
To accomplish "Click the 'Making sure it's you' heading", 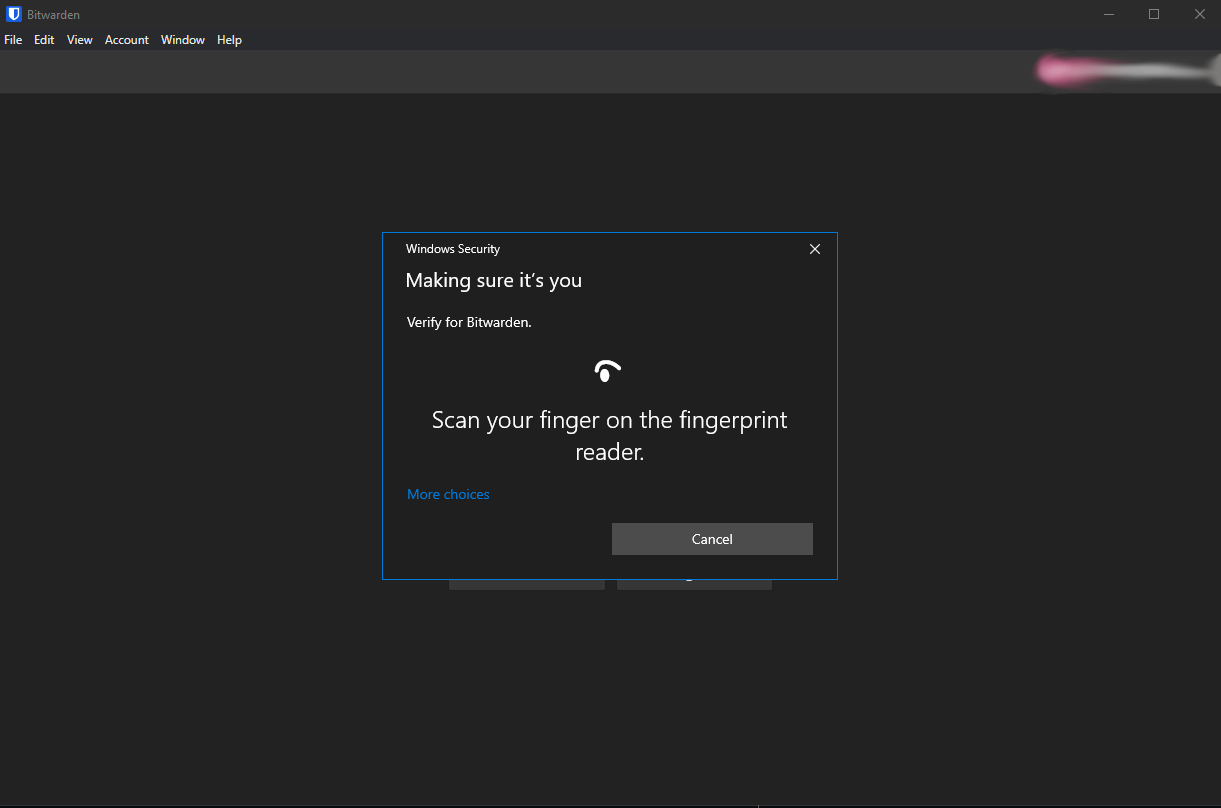I will click(x=494, y=281).
